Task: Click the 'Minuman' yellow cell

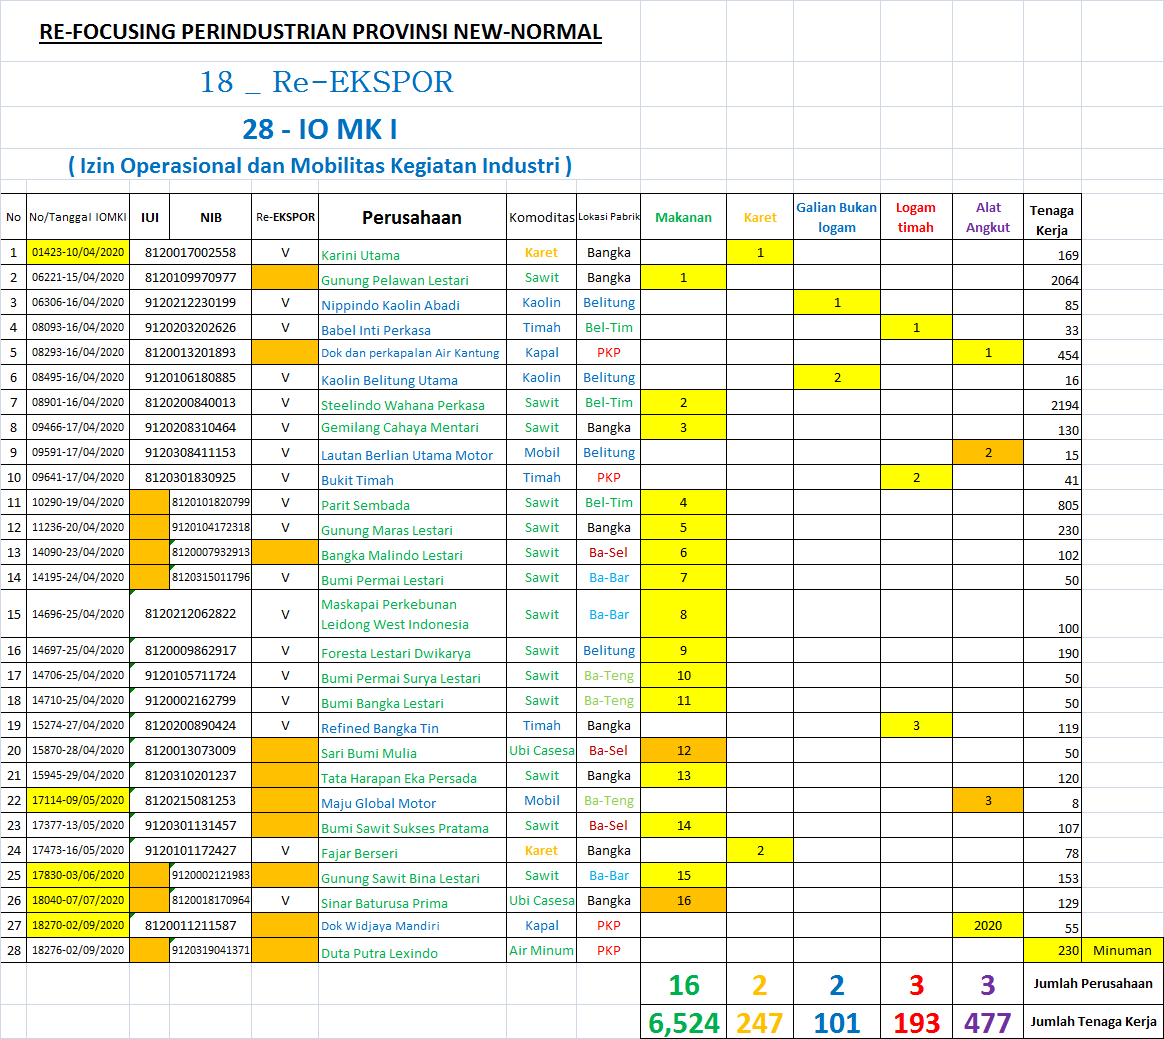Action: click(1122, 951)
